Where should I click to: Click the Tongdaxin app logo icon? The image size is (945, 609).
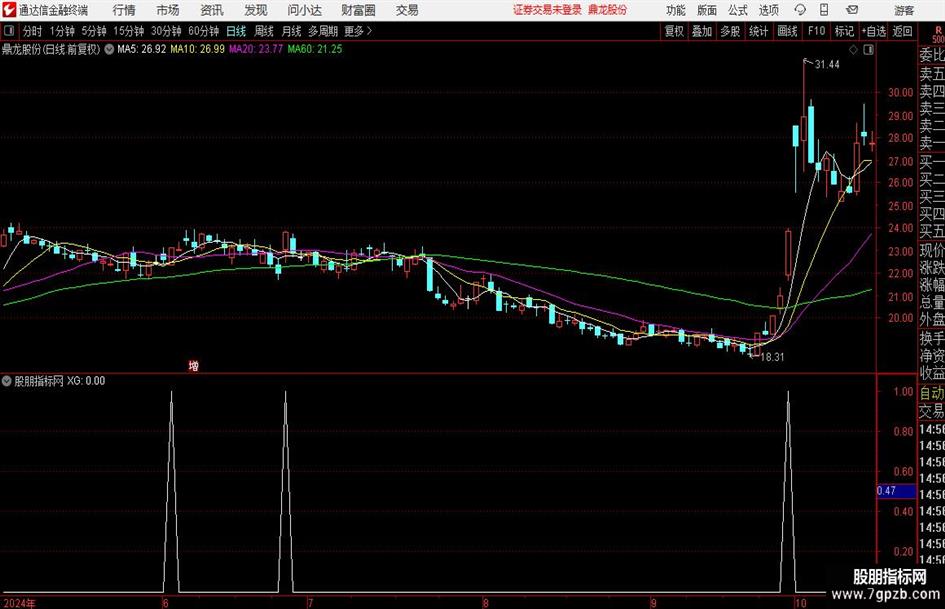pyautogui.click(x=9, y=10)
